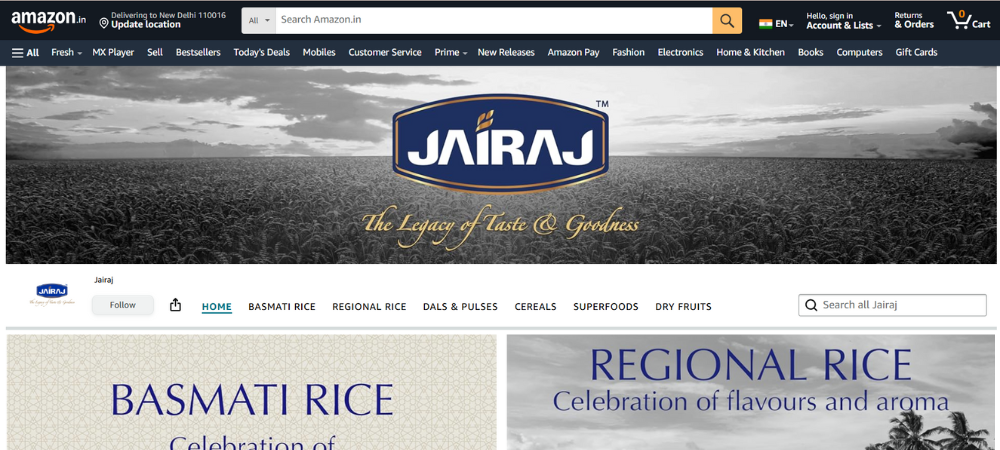The width and height of the screenshot is (1000, 450).
Task: Click the Jairaj small brand logo thumbnail
Action: (x=52, y=293)
